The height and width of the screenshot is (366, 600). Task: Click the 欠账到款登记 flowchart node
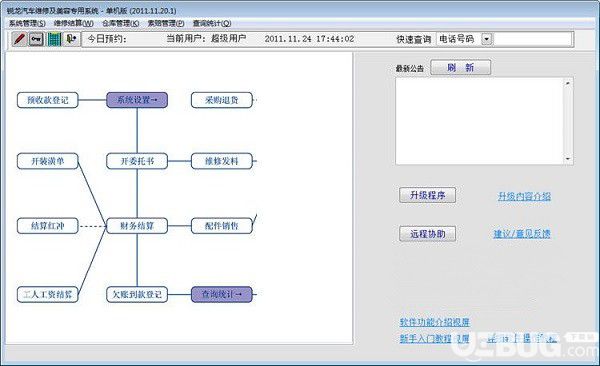pos(137,294)
